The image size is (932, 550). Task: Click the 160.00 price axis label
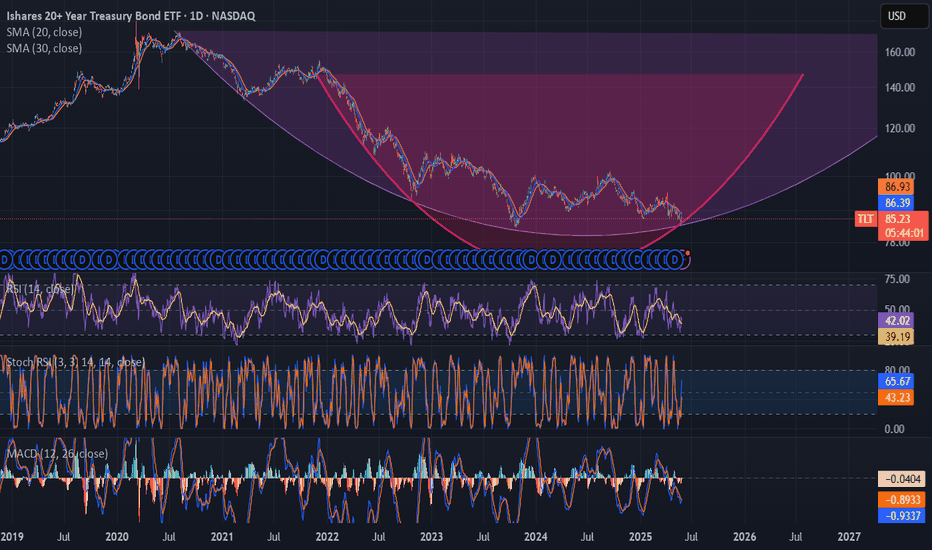tap(899, 52)
